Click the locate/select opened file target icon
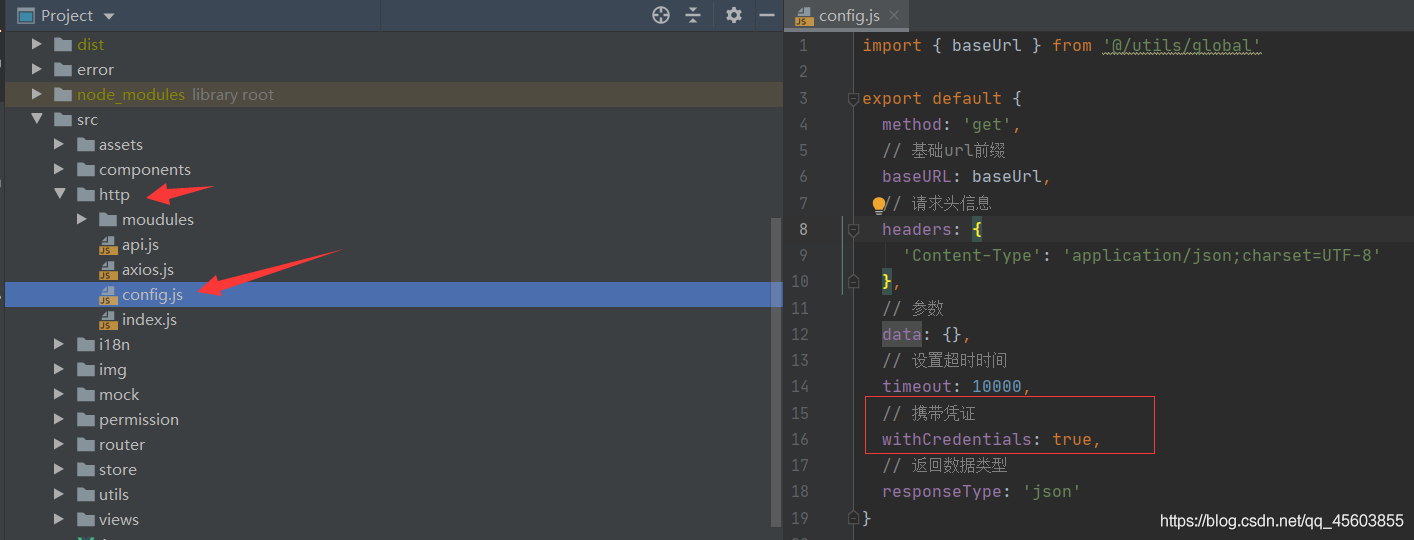The width and height of the screenshot is (1414, 540). [661, 15]
